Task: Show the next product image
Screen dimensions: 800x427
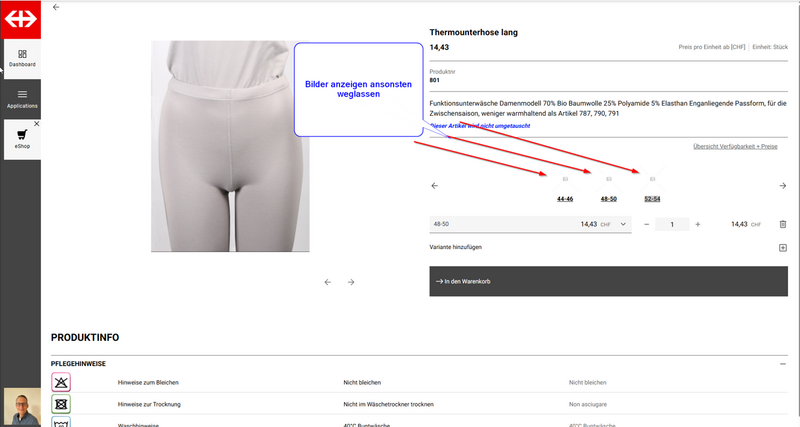Action: click(351, 282)
